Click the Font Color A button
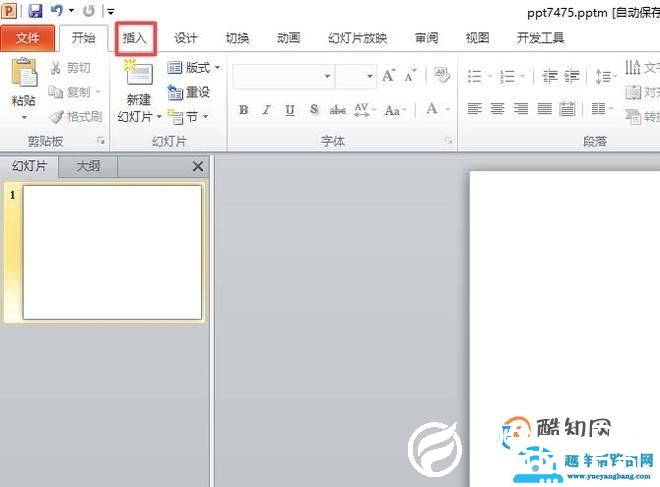660x487 pixels. pos(432,109)
